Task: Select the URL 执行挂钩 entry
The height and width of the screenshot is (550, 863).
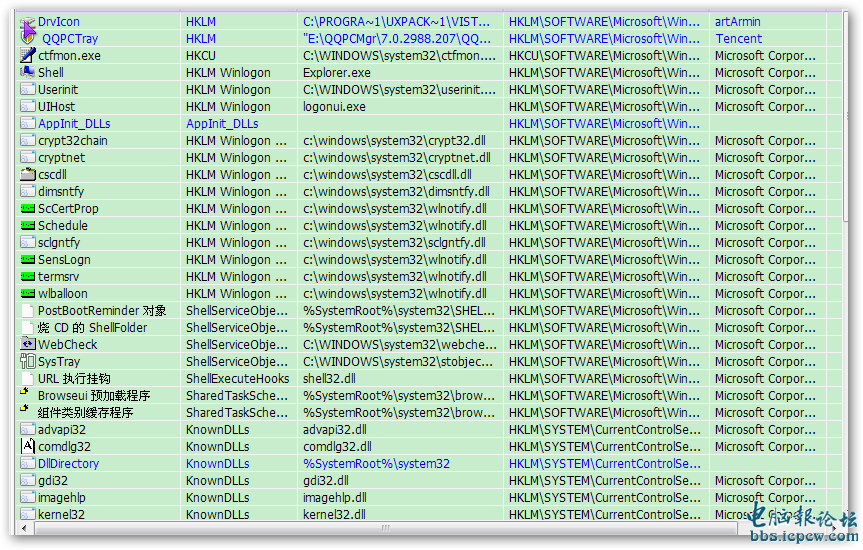Action: [74, 378]
